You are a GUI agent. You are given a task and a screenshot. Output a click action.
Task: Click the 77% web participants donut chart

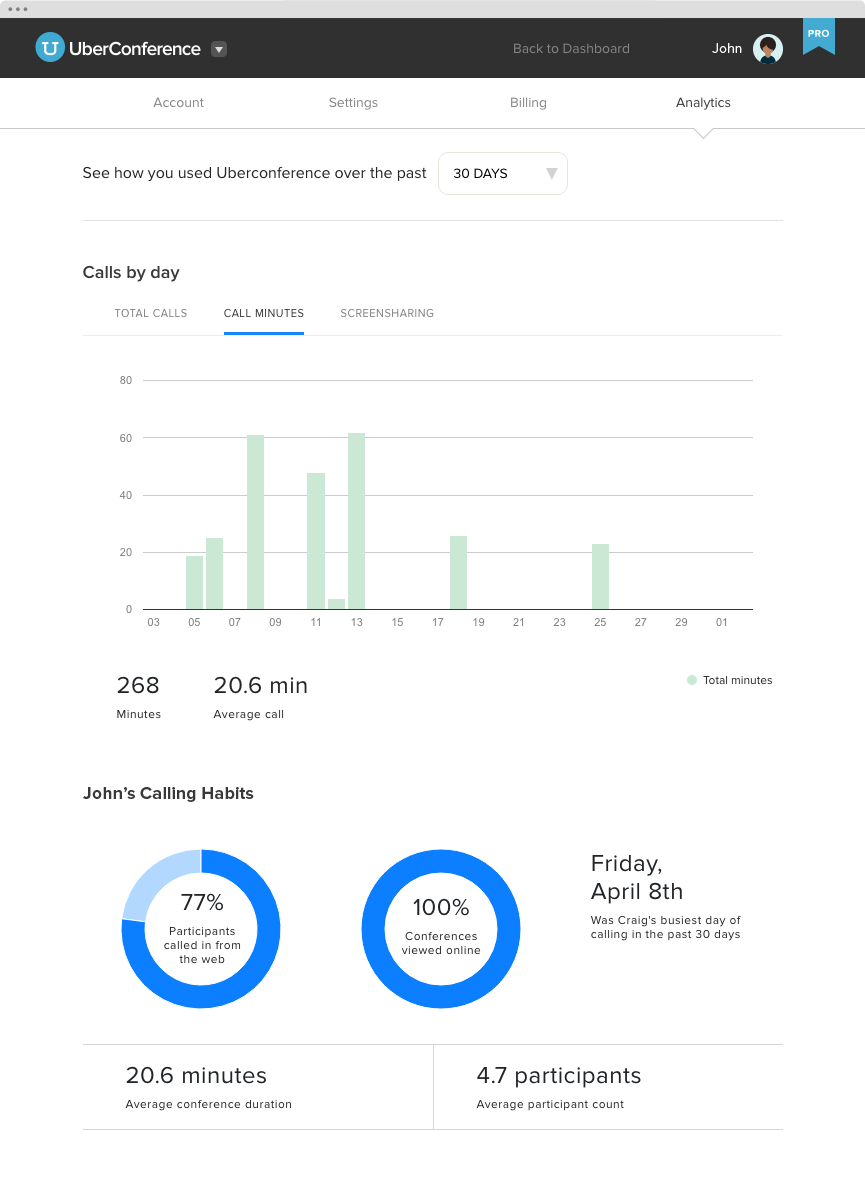coord(201,929)
